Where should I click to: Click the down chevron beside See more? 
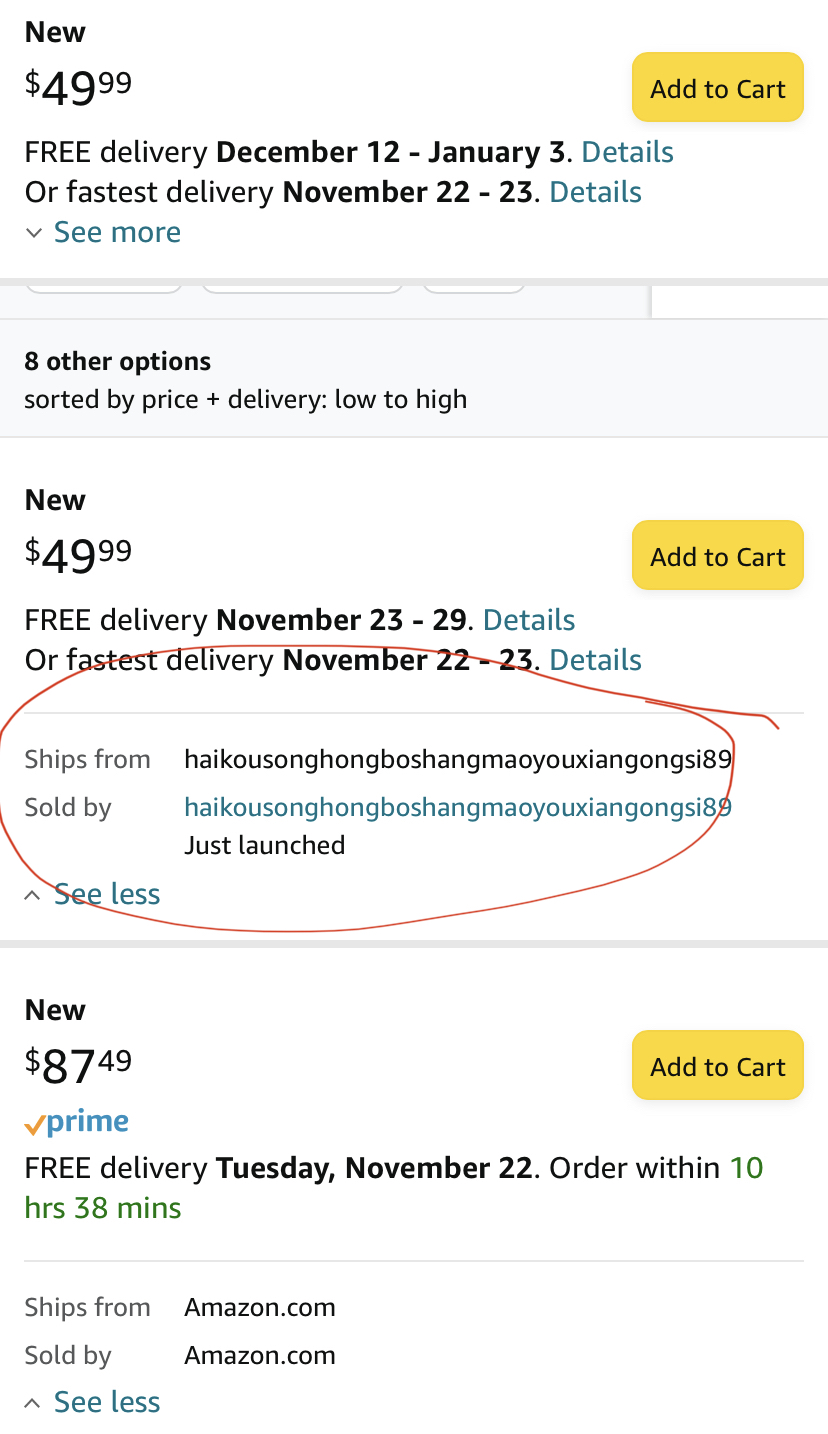pyautogui.click(x=34, y=233)
